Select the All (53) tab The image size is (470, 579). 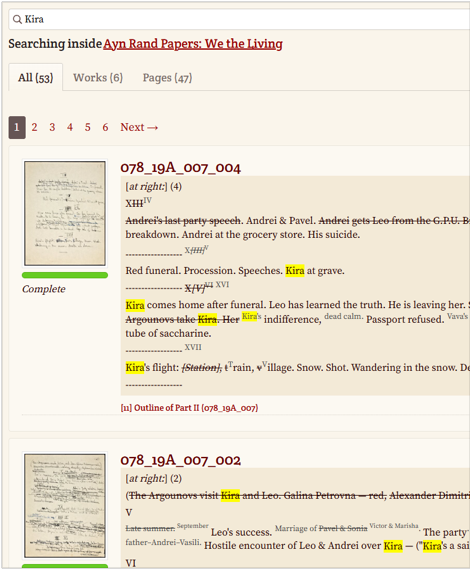pyautogui.click(x=35, y=78)
